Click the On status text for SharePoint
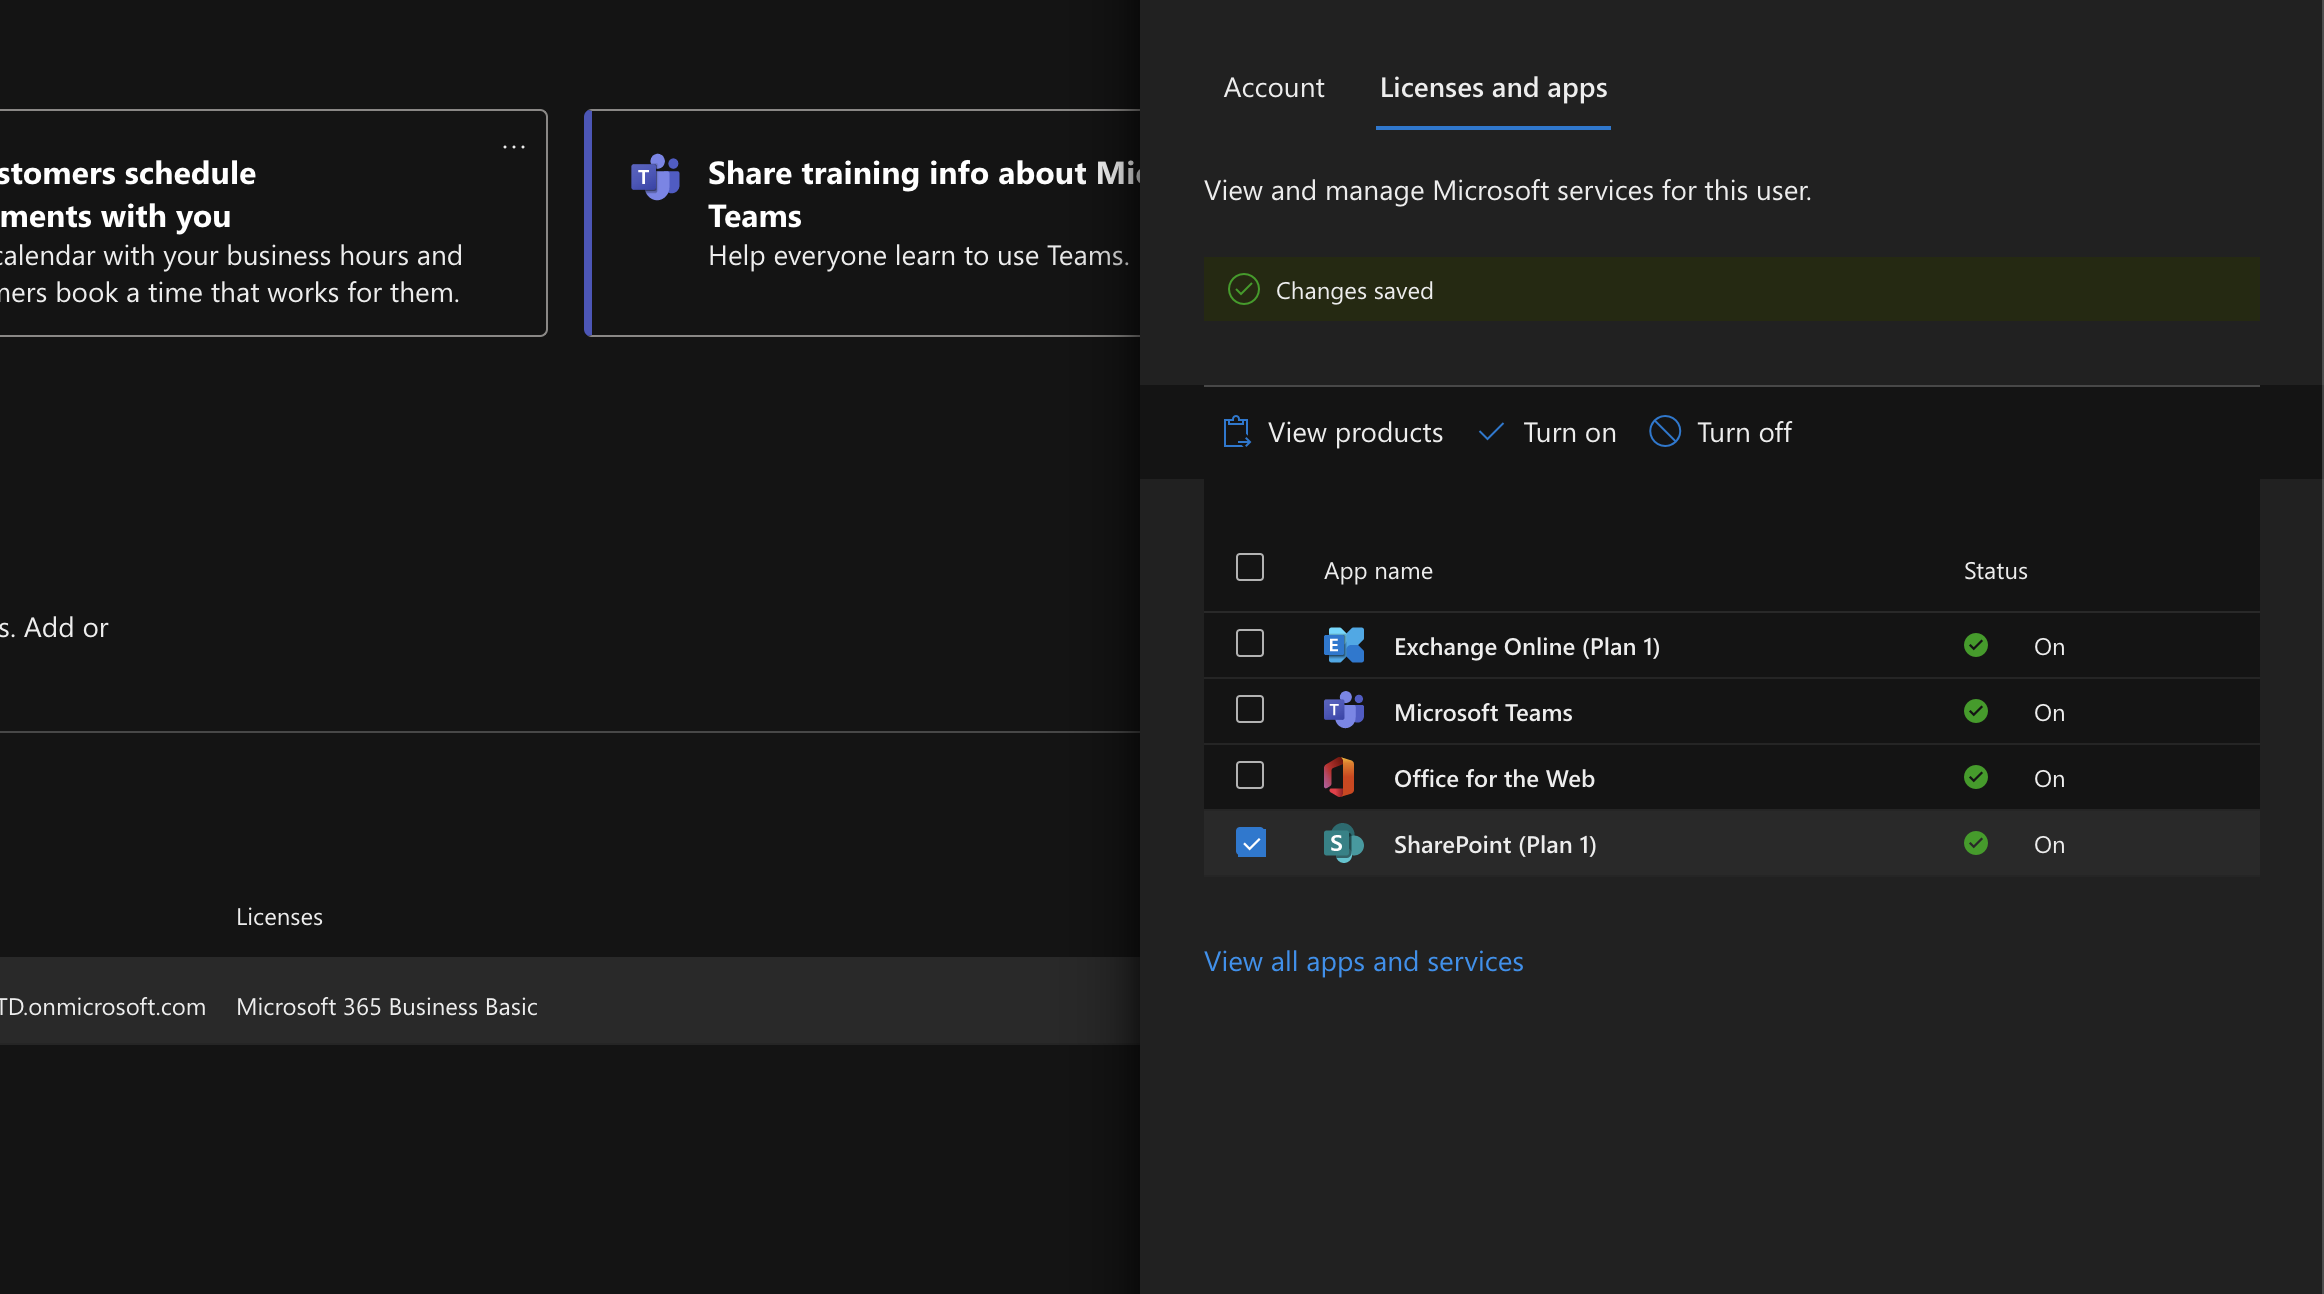 pos(2049,845)
